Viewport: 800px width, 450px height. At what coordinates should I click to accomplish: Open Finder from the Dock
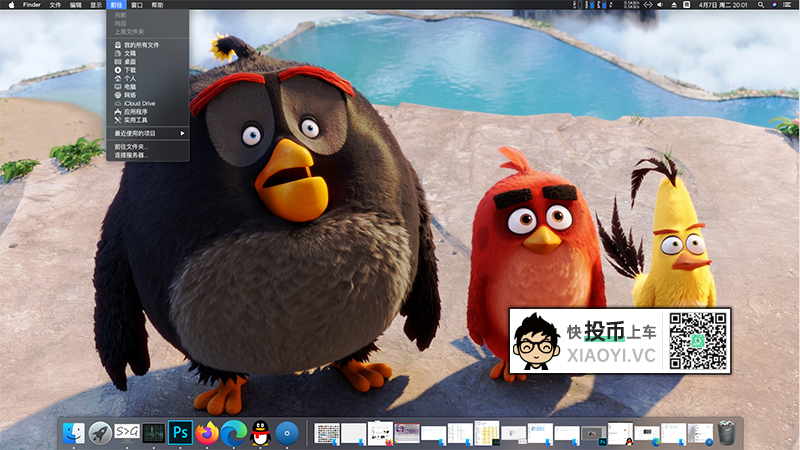(73, 433)
